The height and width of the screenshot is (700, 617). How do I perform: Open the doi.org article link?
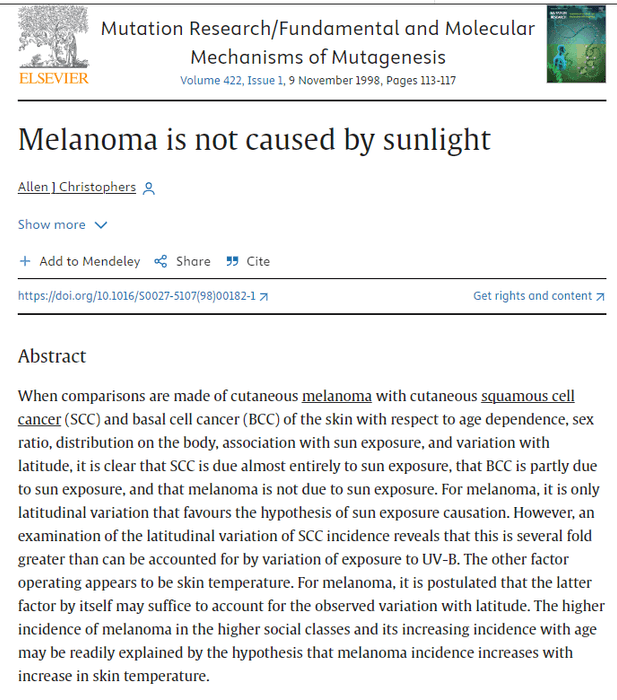coord(136,296)
